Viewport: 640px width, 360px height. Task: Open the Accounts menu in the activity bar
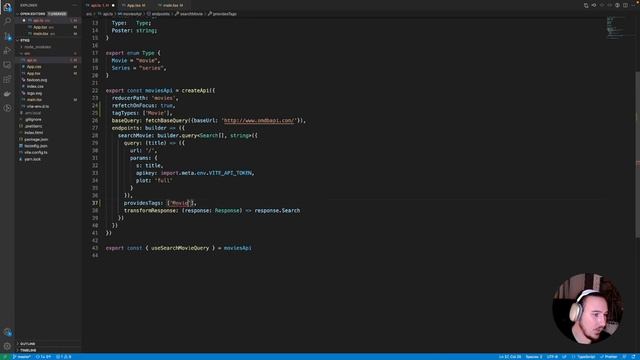click(x=7, y=332)
